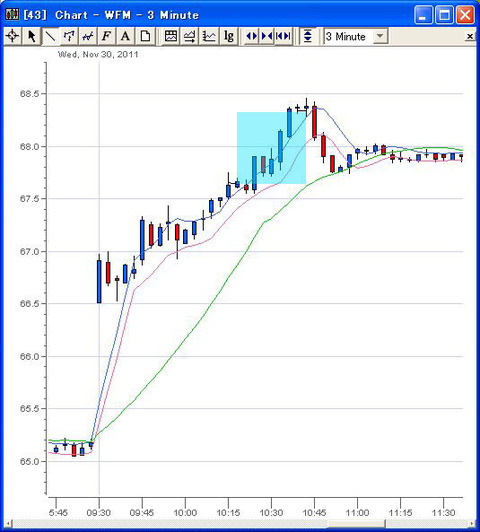Click the 09:30 time axis label

tap(99, 512)
